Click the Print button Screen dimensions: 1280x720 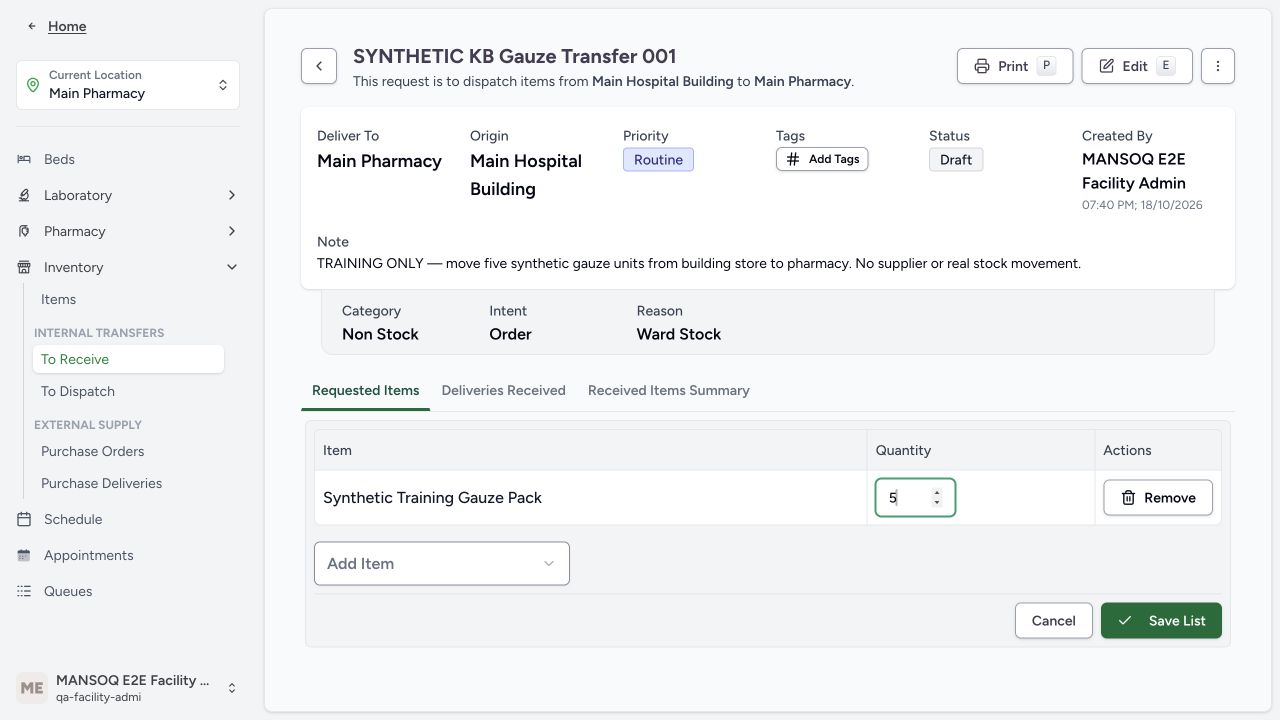click(1015, 66)
